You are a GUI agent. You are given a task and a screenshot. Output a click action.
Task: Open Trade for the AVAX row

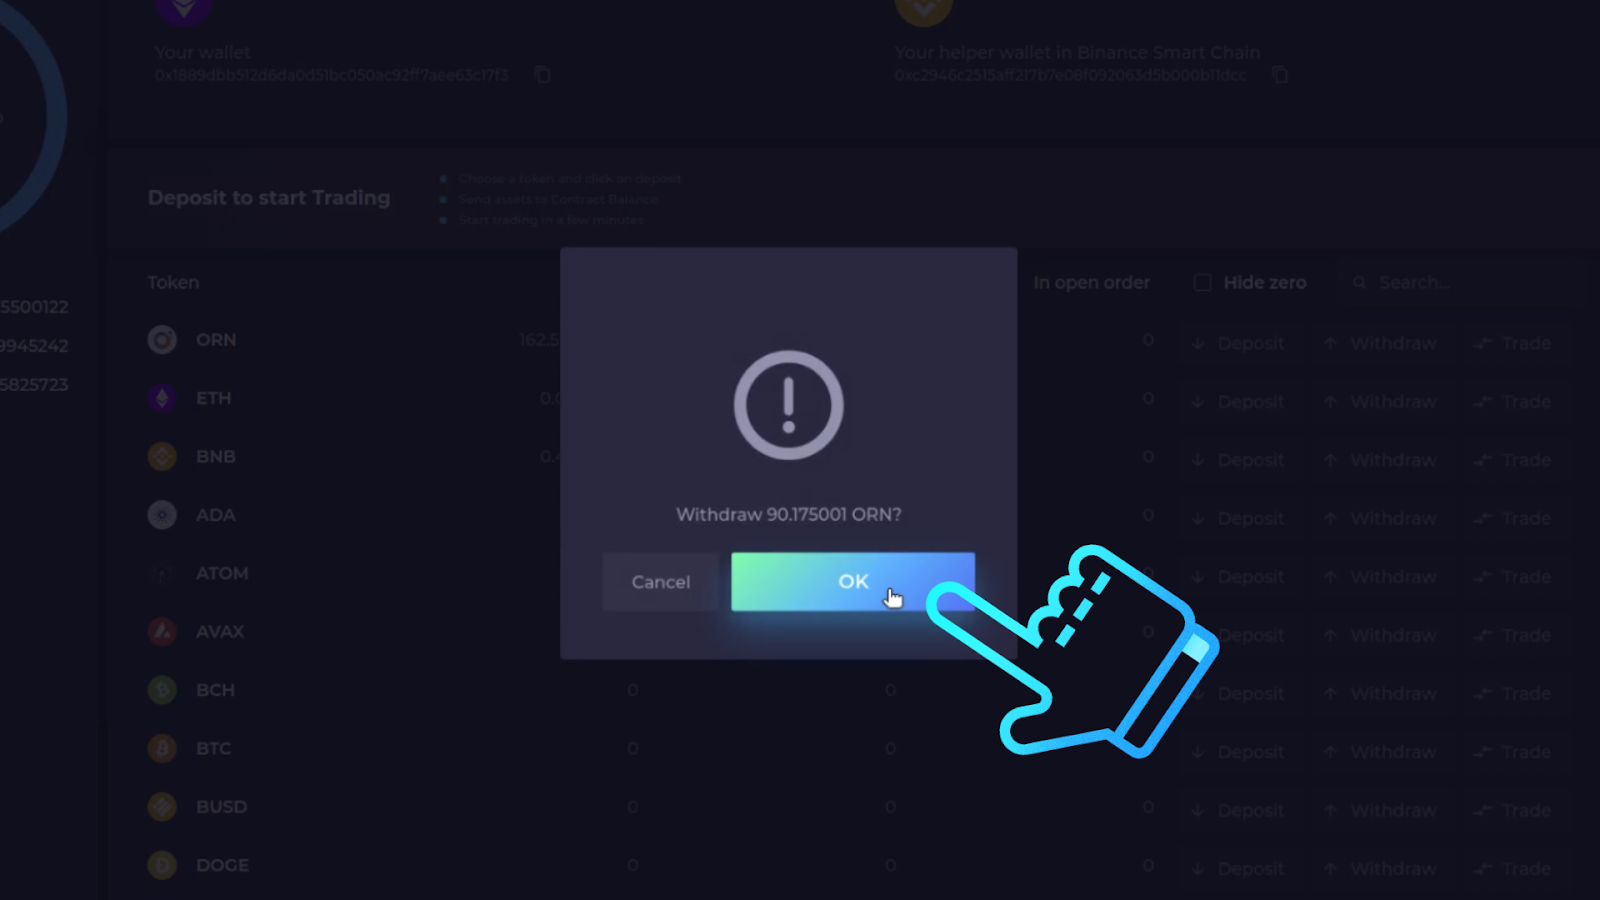pos(1513,635)
